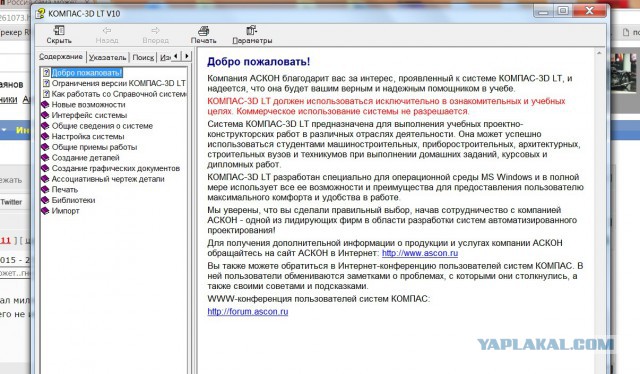
Task: Select the Создание деталей section
Action: tap(85, 158)
